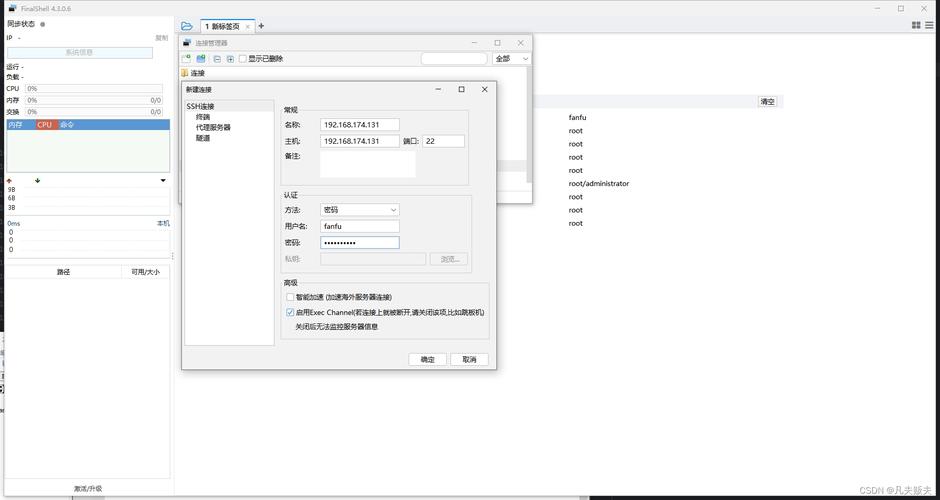The width and height of the screenshot is (940, 500).
Task: Collapse all with the minus icon in 连接管理器
Action: click(217, 59)
